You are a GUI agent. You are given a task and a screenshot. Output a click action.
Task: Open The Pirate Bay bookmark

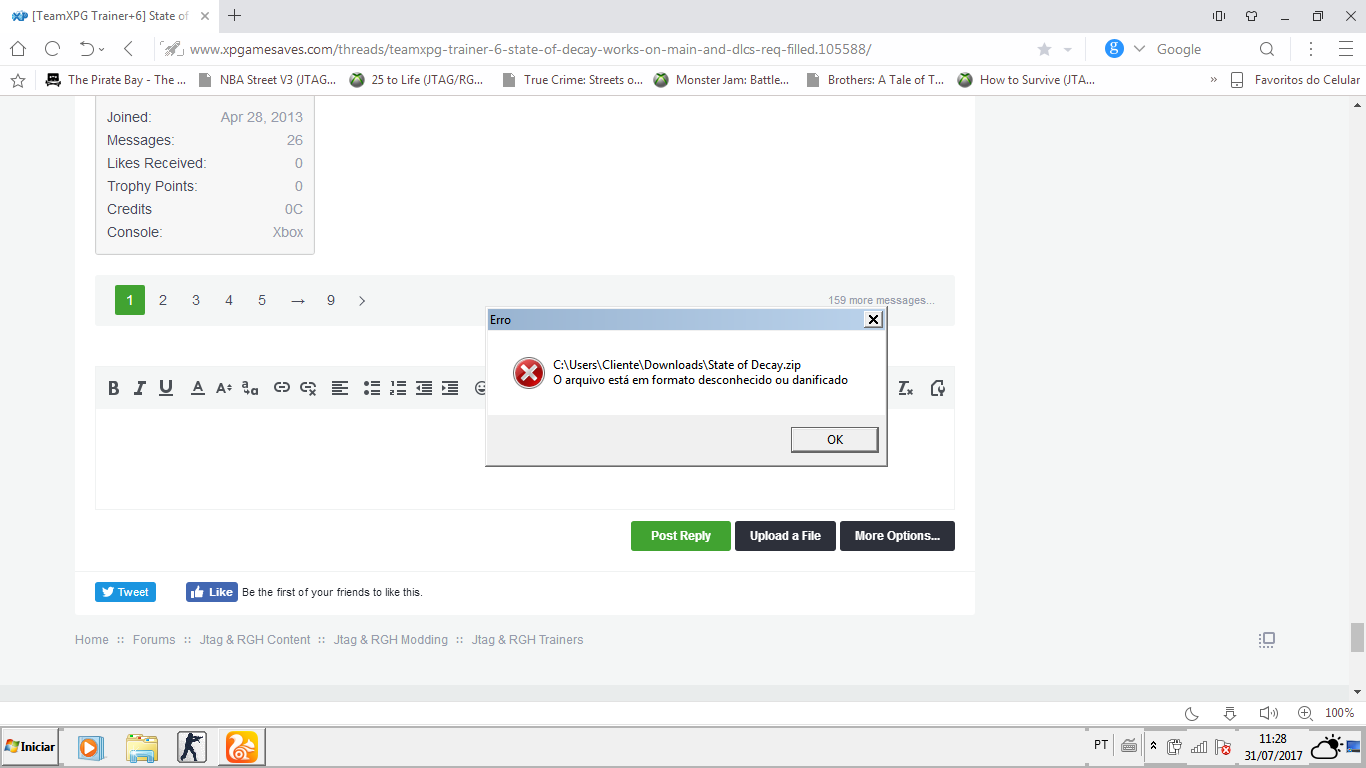click(x=115, y=80)
